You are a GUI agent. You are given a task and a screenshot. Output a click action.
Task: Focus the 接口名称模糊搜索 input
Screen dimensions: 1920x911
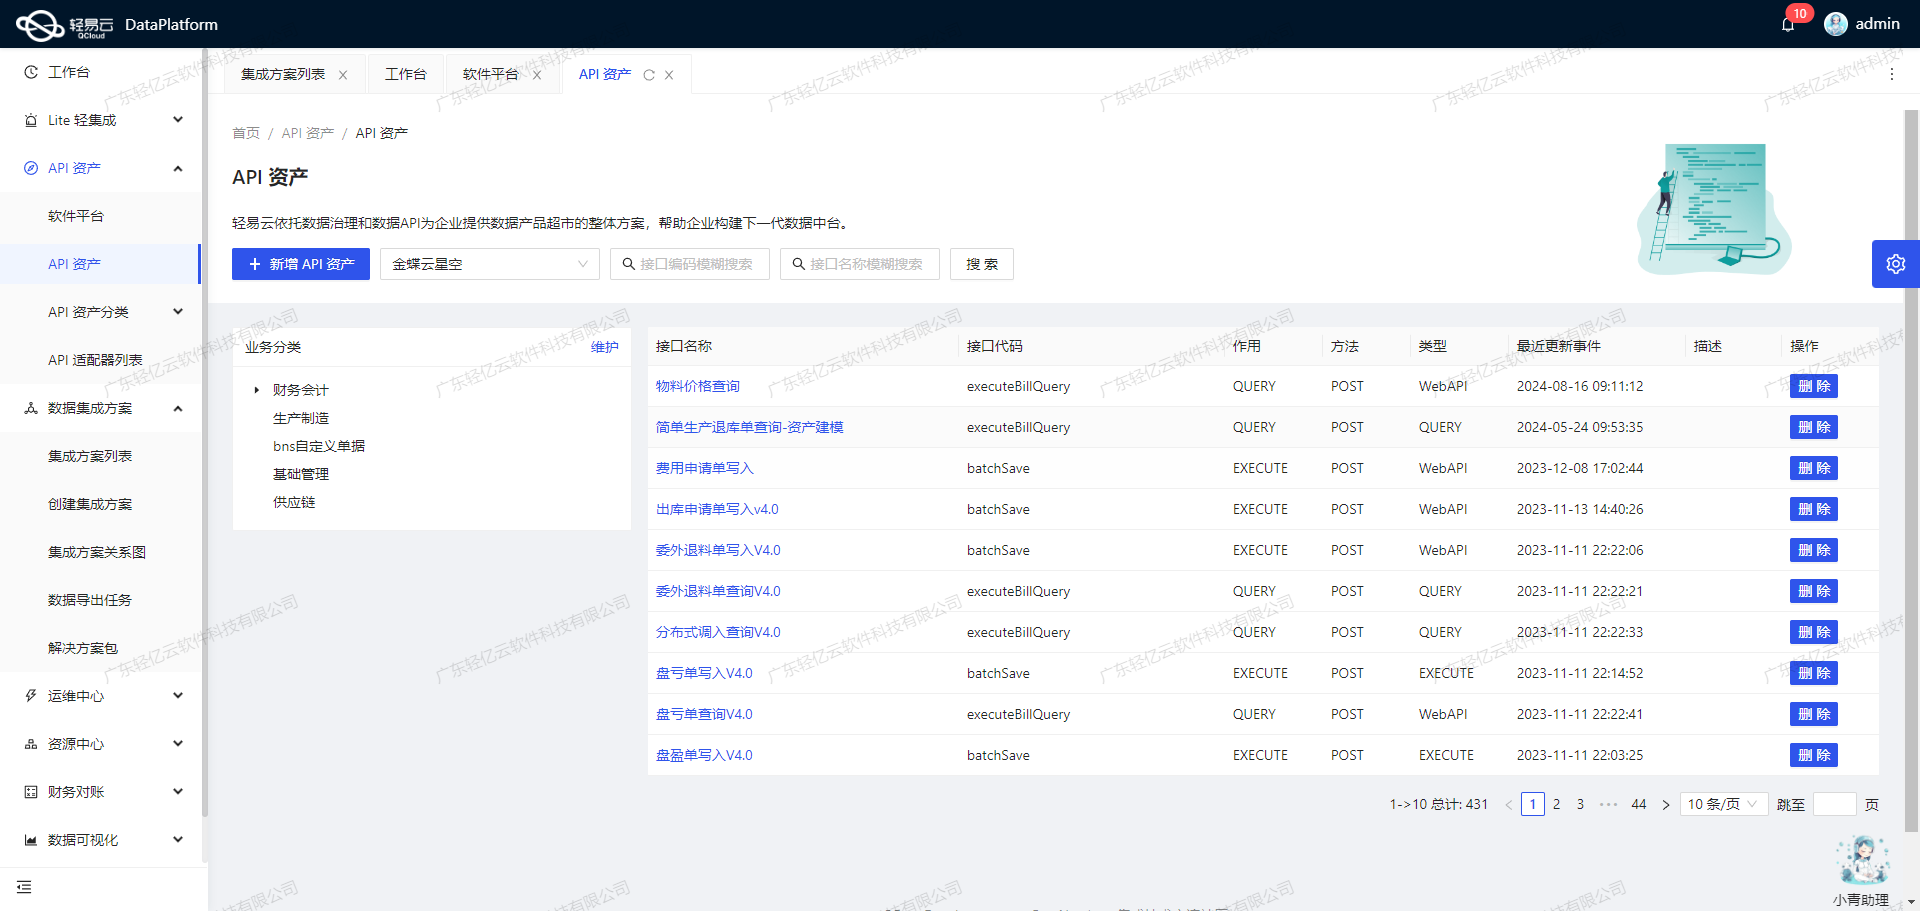(860, 264)
